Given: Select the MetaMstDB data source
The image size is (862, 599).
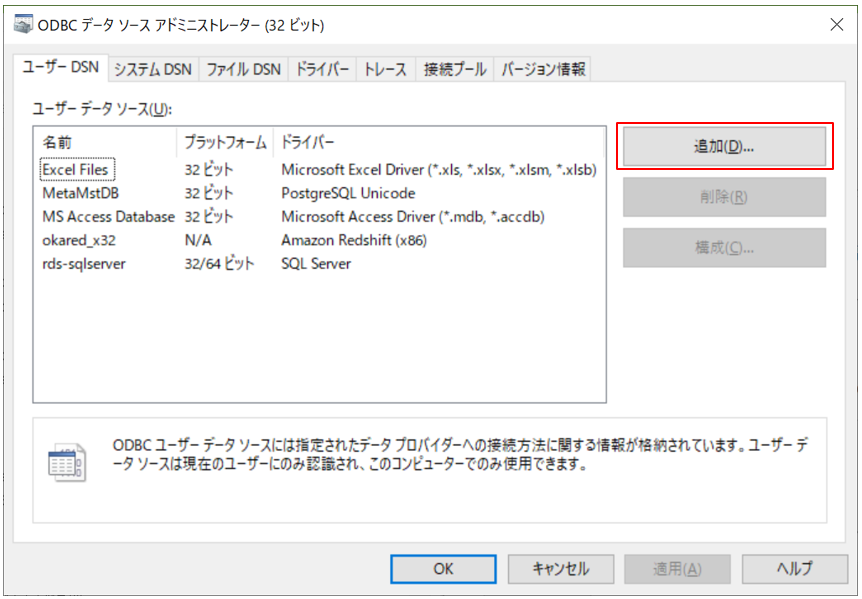Looking at the screenshot, I should pyautogui.click(x=80, y=193).
